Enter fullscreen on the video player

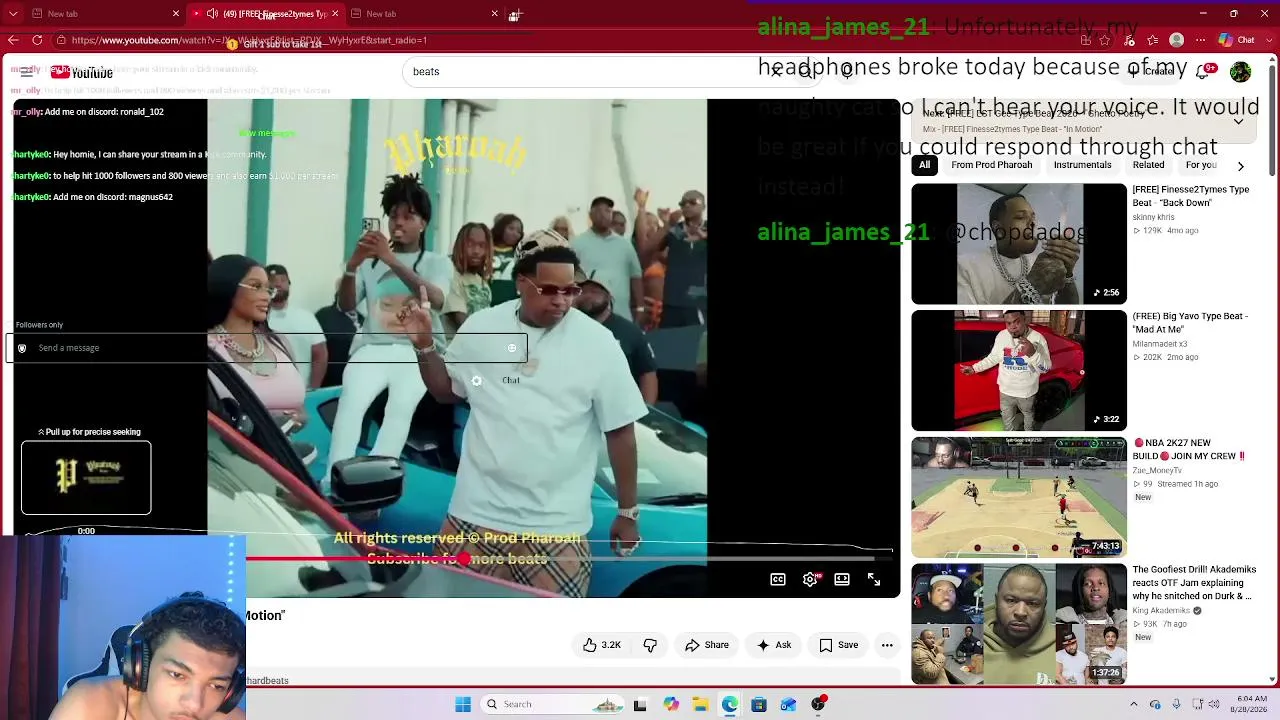click(x=874, y=579)
